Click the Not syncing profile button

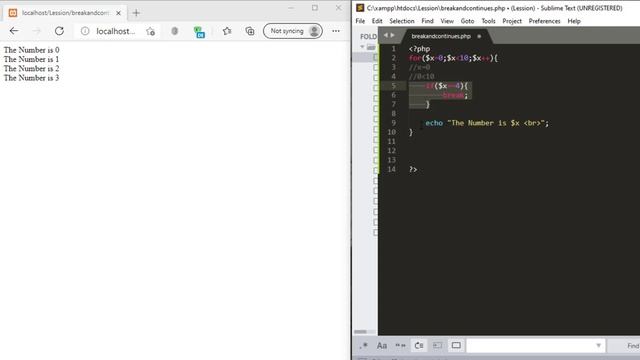pos(293,31)
